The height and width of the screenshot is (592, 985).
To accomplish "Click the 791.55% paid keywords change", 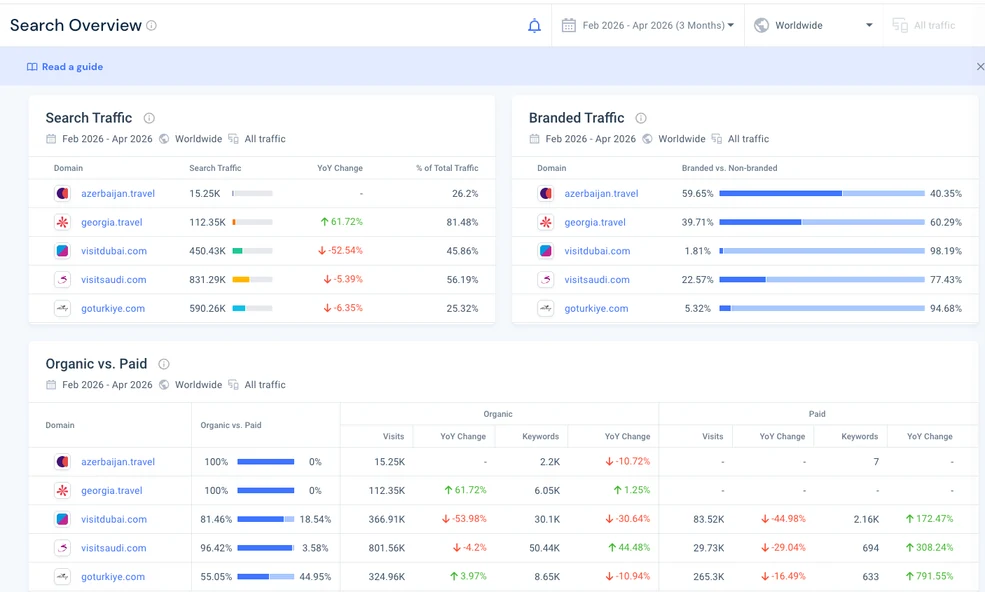I will 929,576.
